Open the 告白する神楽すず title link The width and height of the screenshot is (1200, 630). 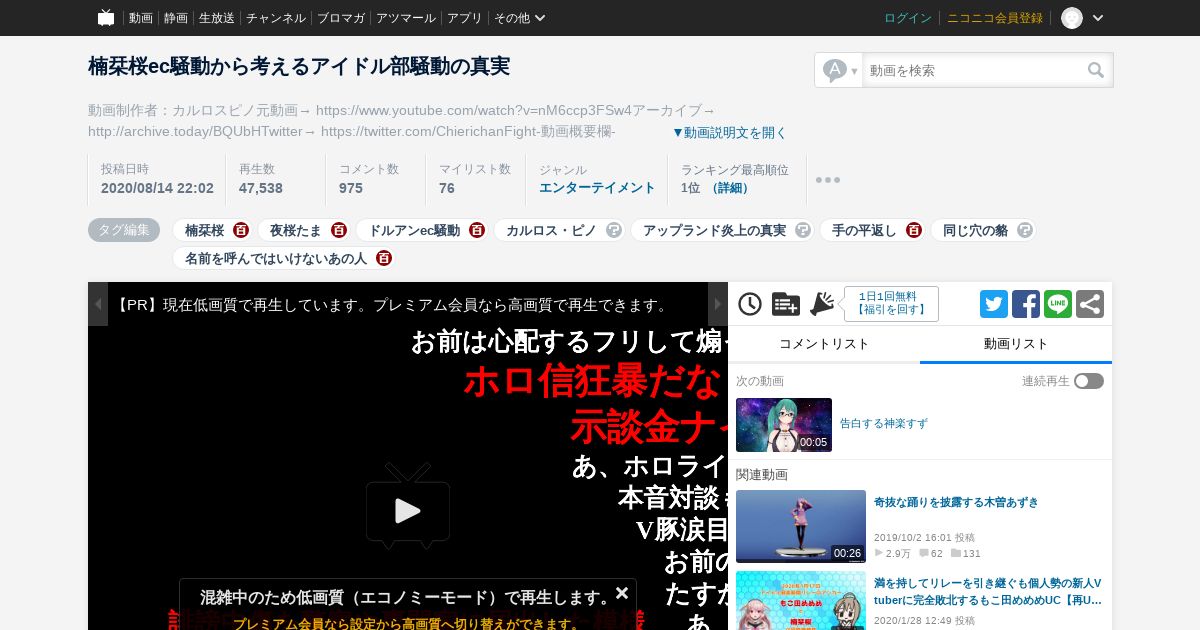click(884, 424)
